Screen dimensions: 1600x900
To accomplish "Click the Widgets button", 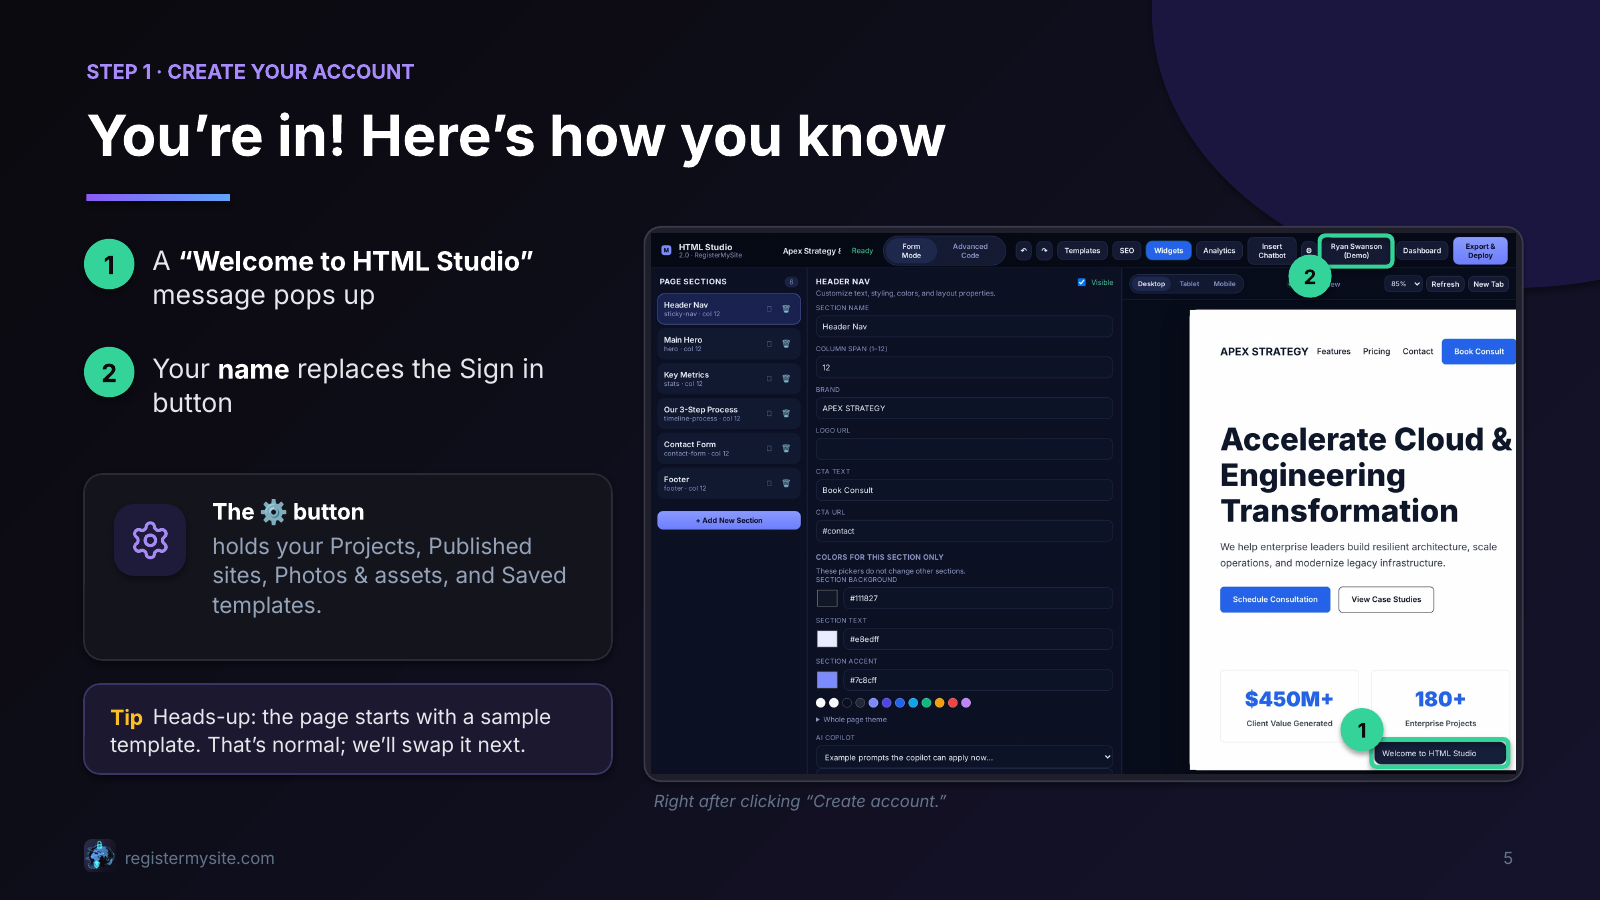I will pyautogui.click(x=1169, y=251).
